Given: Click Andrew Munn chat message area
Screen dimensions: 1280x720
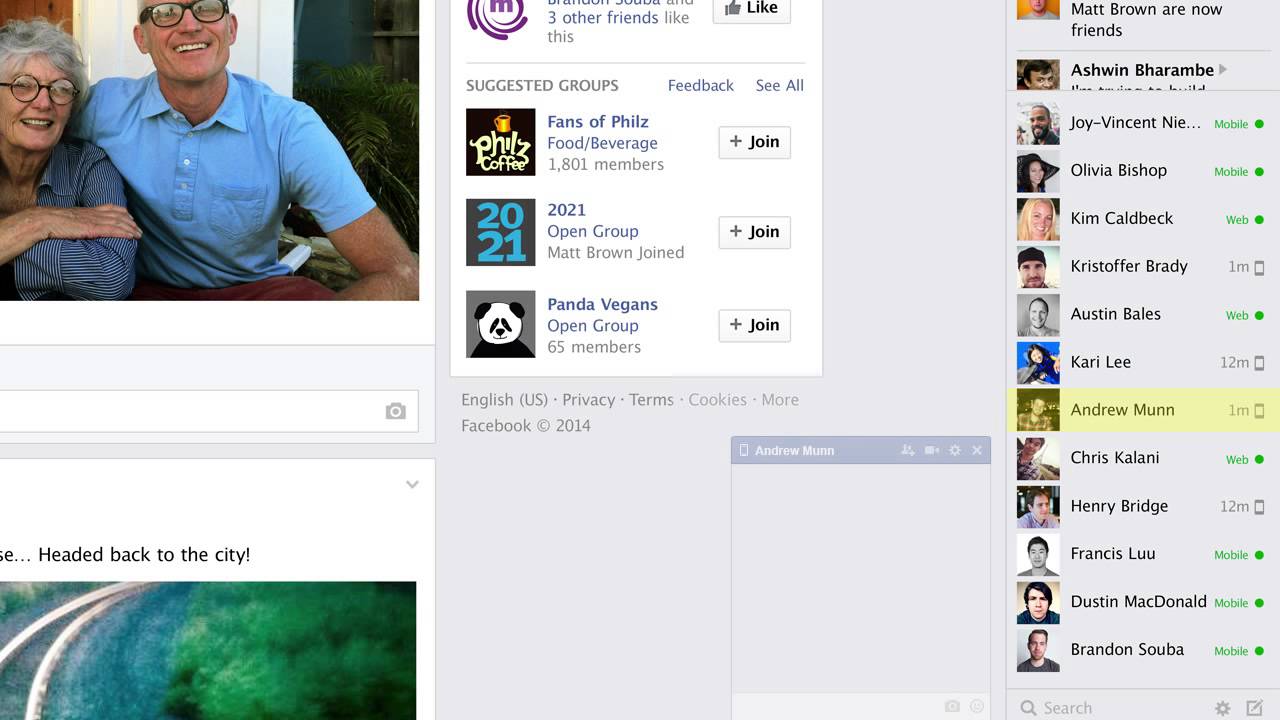Looking at the screenshot, I should [861, 578].
